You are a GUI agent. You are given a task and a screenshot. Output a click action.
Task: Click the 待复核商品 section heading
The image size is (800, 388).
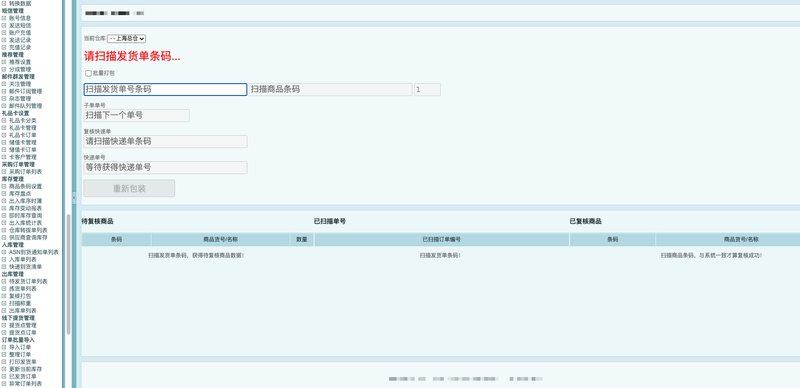pyautogui.click(x=97, y=222)
